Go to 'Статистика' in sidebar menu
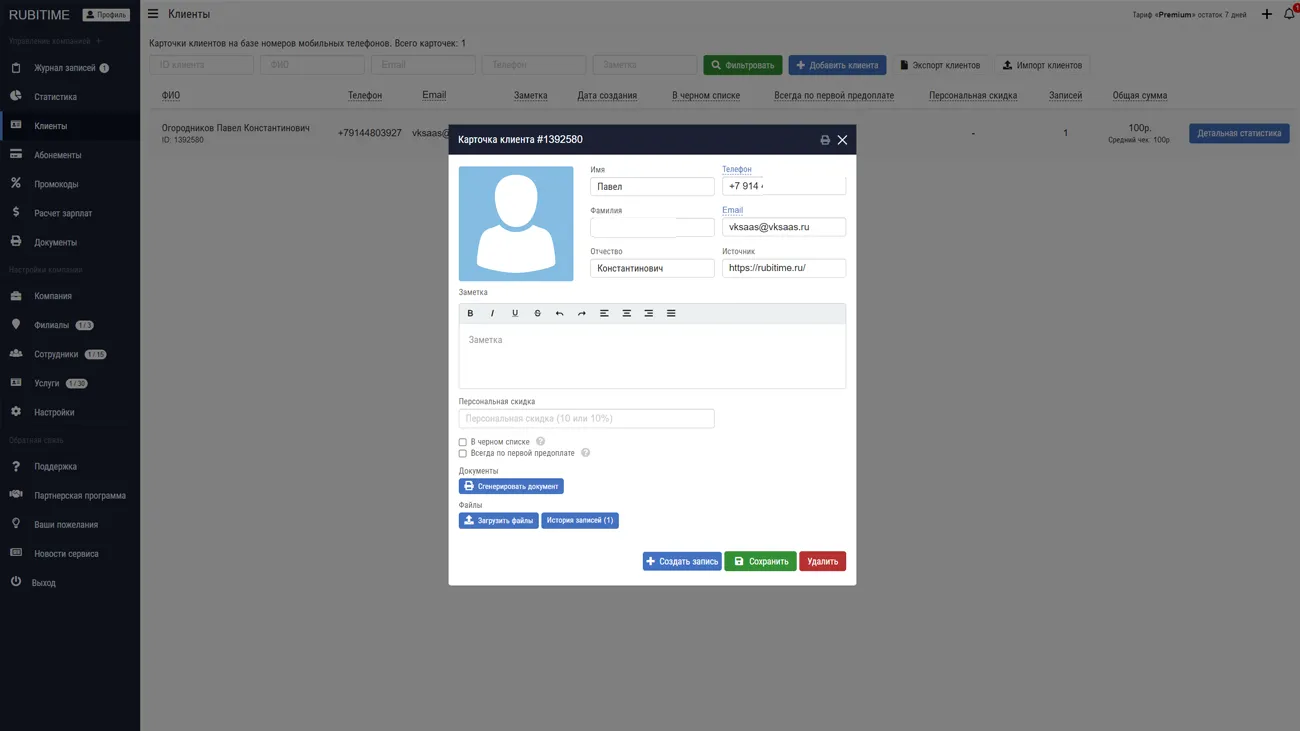Screen dimensions: 1300x731 coord(55,97)
